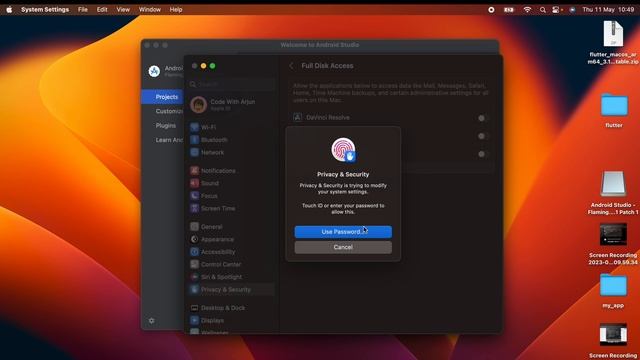Select Bluetooth in settings sidebar
This screenshot has width=640, height=360.
pos(232,140)
